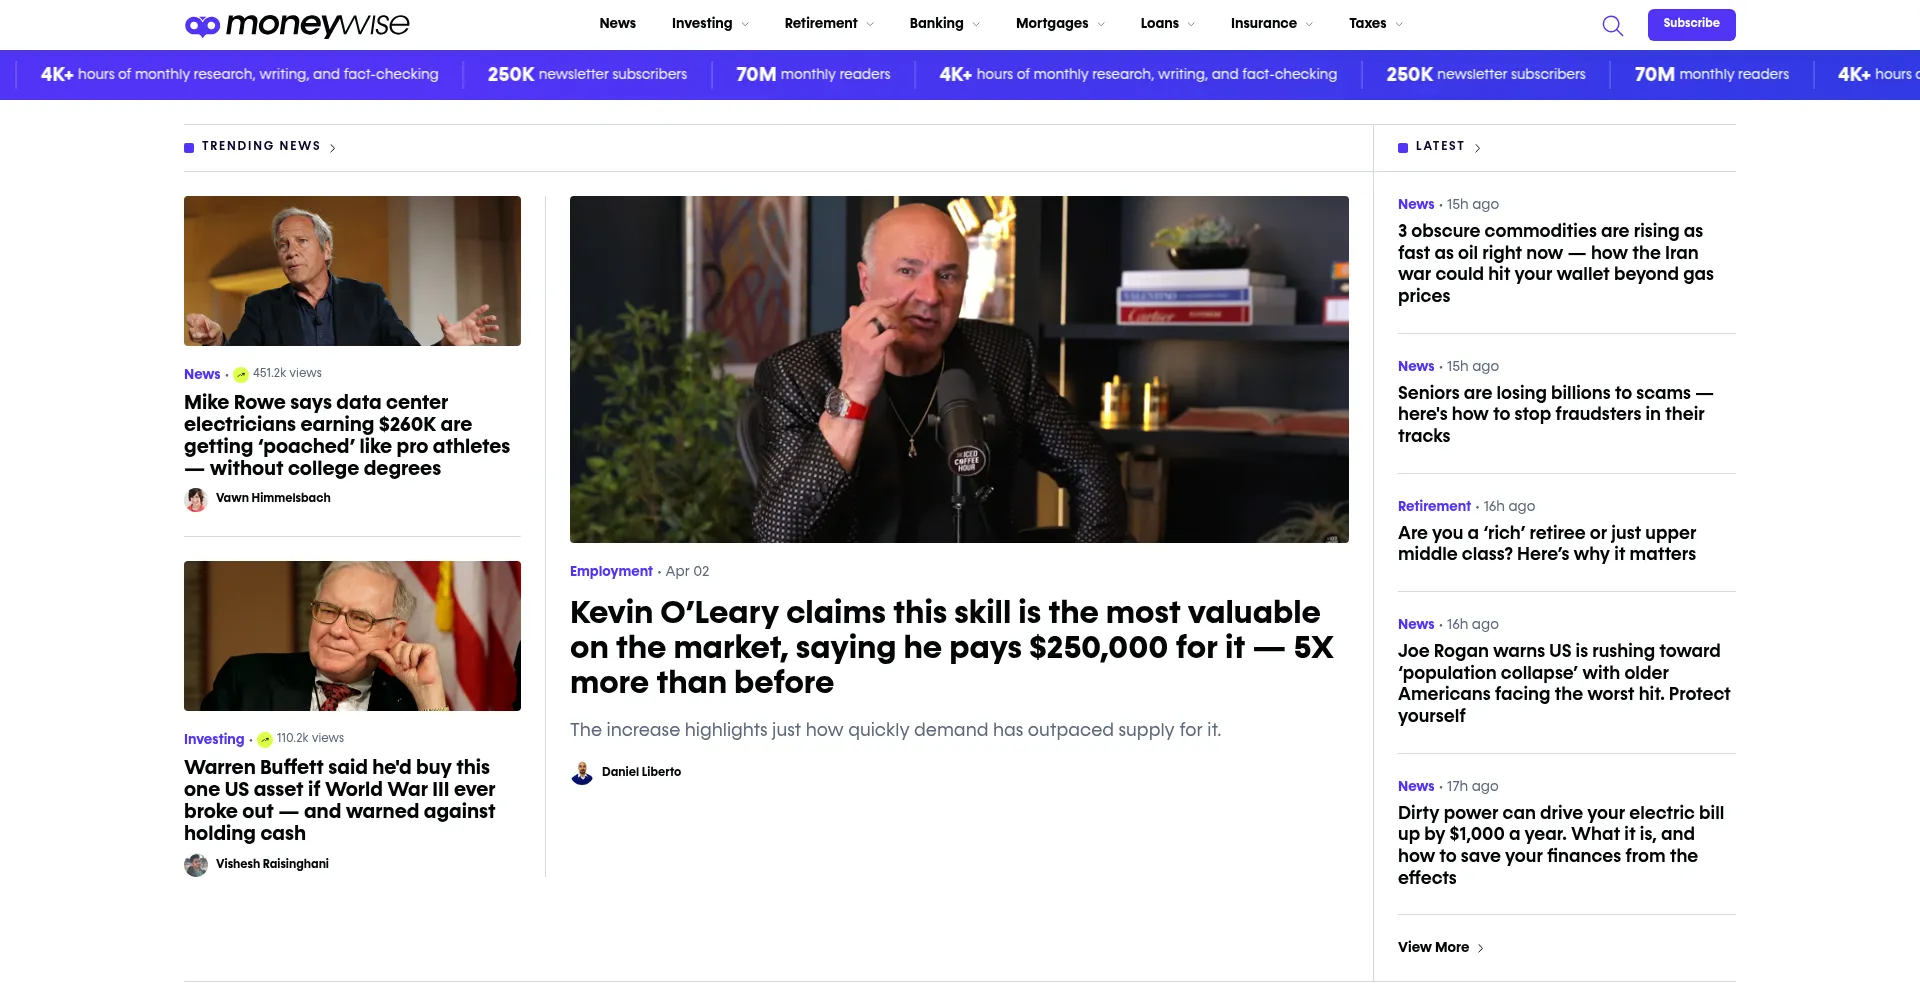
Task: Click News tag above Joe Rogan article
Action: [x=1416, y=624]
